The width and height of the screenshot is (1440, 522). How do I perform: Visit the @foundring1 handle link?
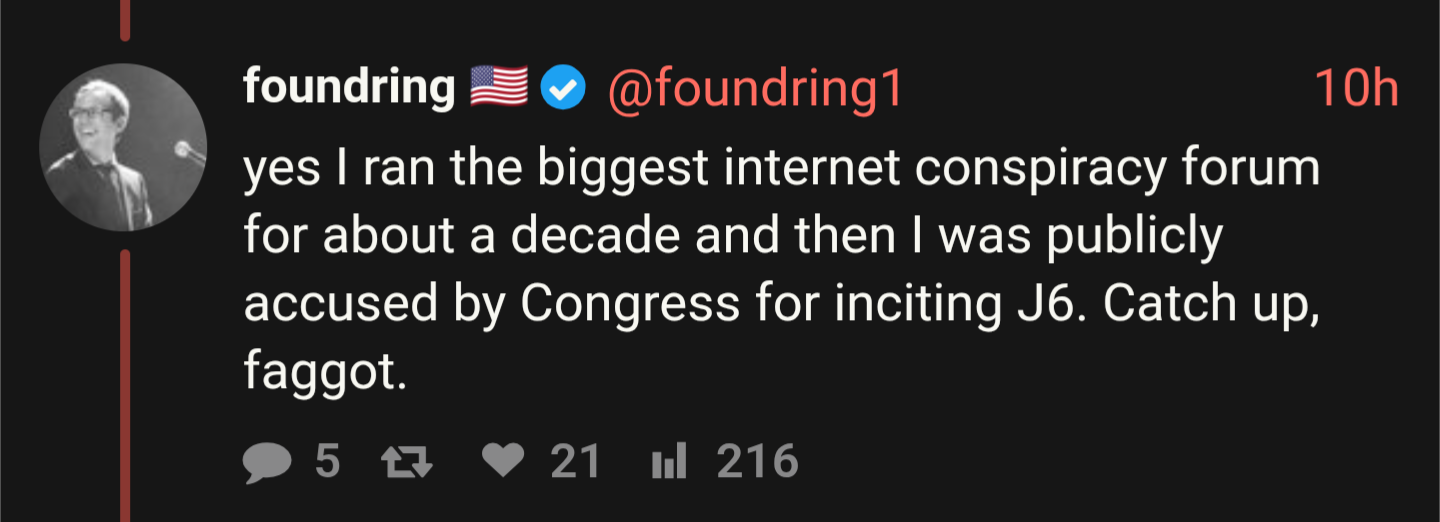[753, 90]
